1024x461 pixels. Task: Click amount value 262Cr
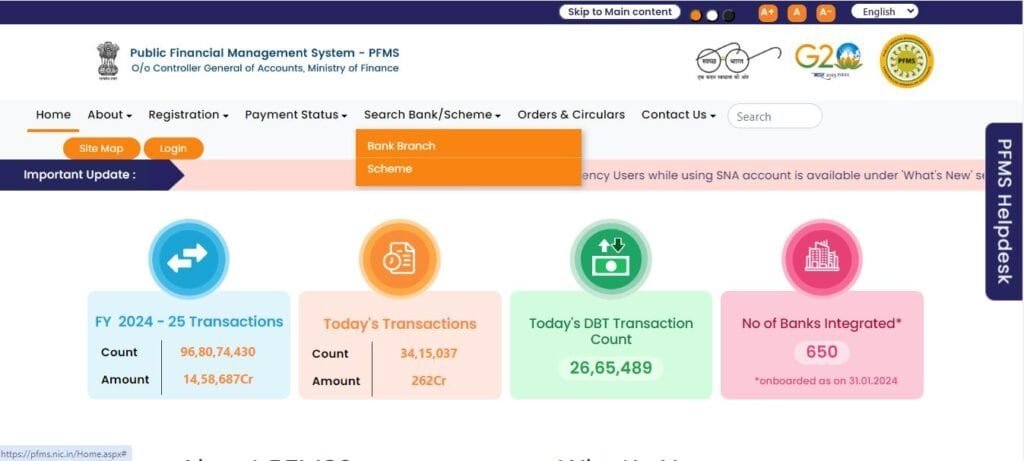pyautogui.click(x=428, y=381)
